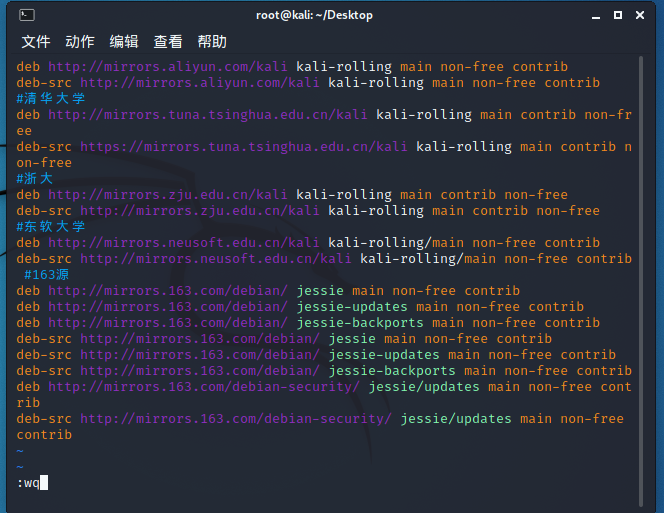Click the wrapped 'ee' line fragment
Screen dimensions: 664x513
tap(24, 131)
